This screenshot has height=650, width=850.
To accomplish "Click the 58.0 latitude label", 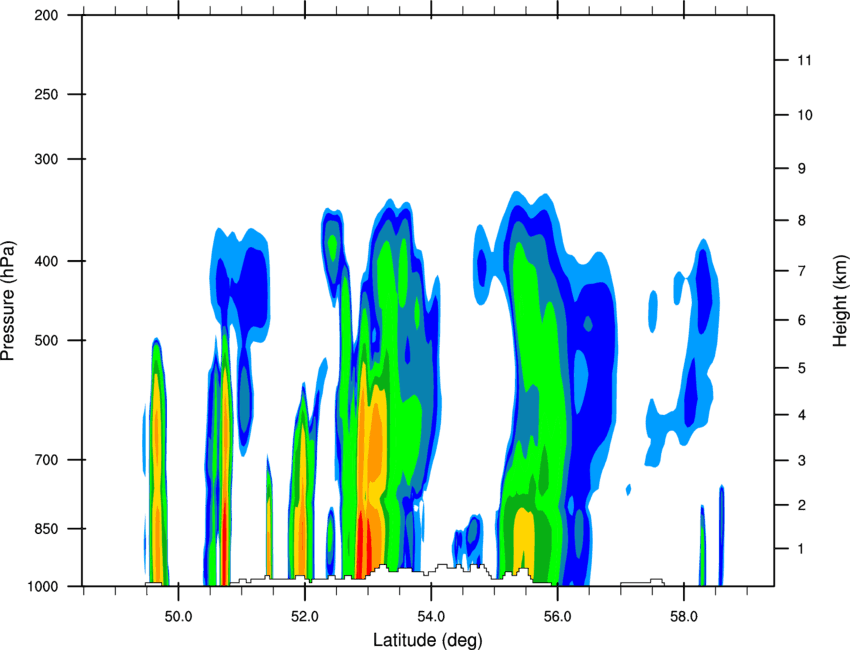I will (684, 617).
